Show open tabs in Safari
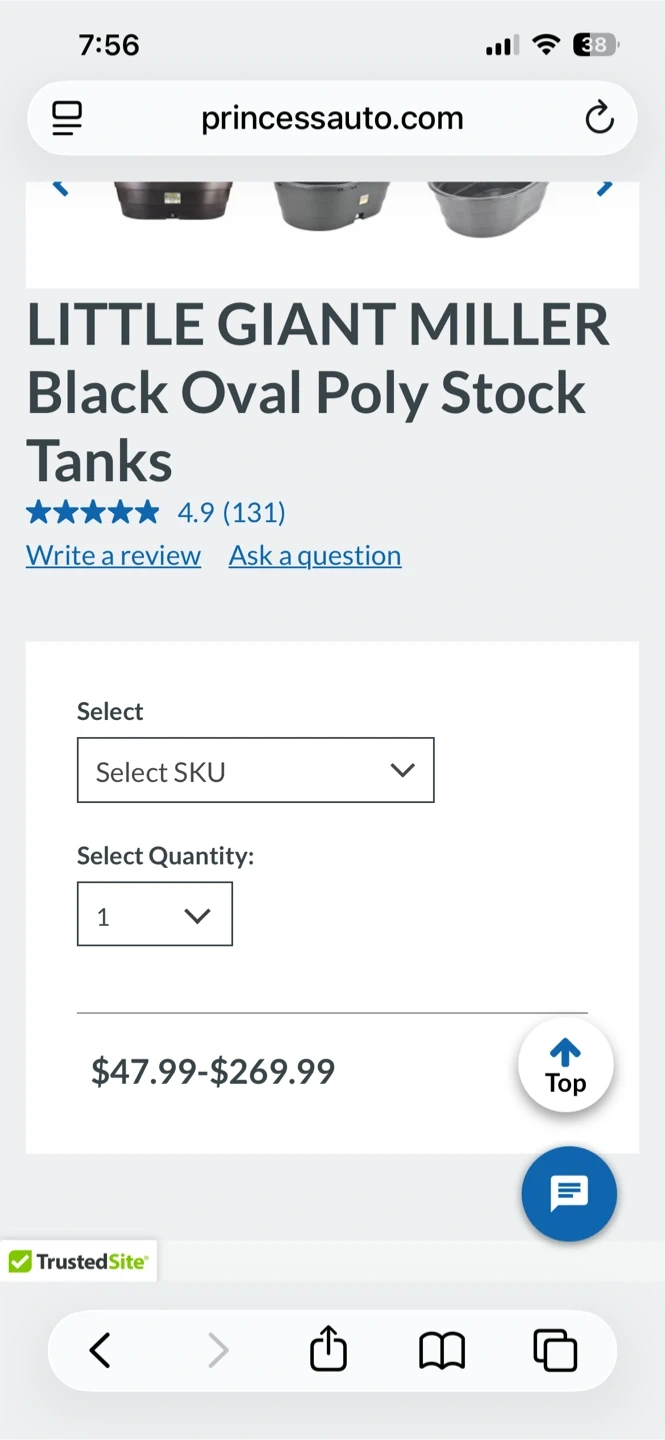665x1440 pixels. click(555, 1350)
